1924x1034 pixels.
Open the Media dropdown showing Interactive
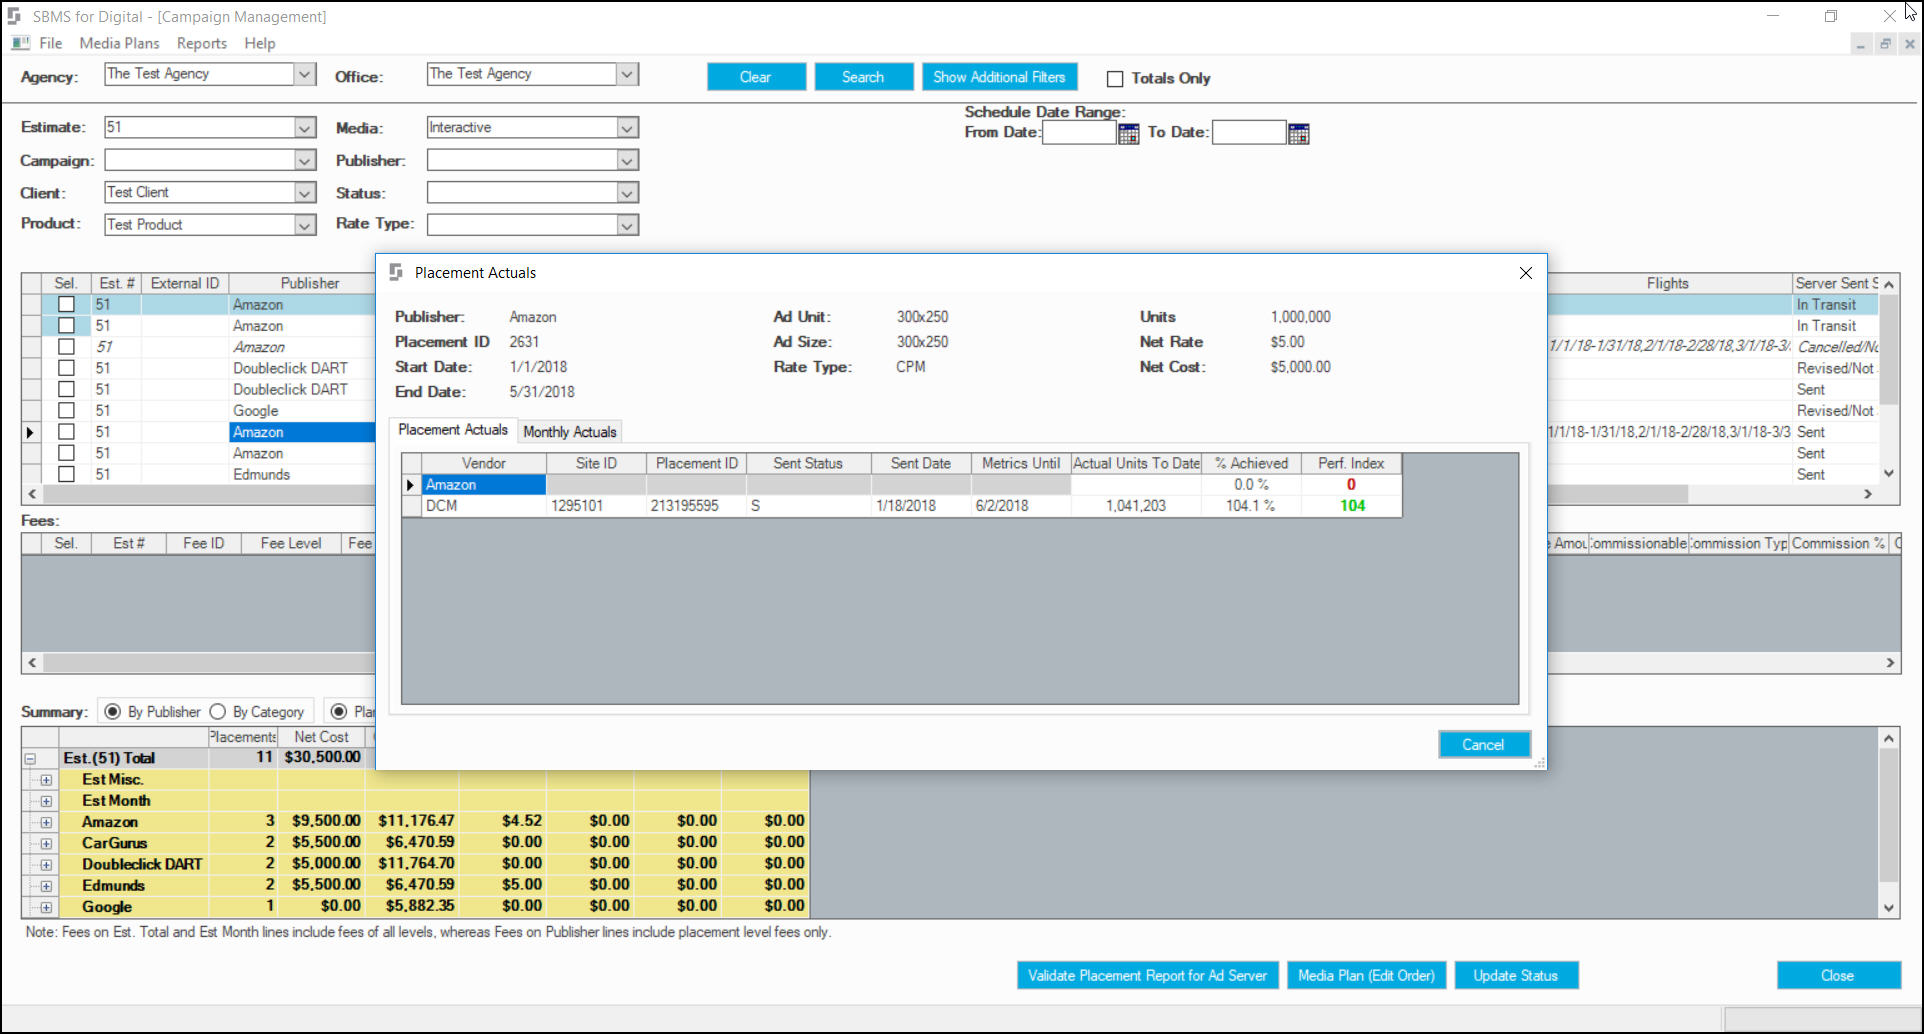[x=627, y=127]
